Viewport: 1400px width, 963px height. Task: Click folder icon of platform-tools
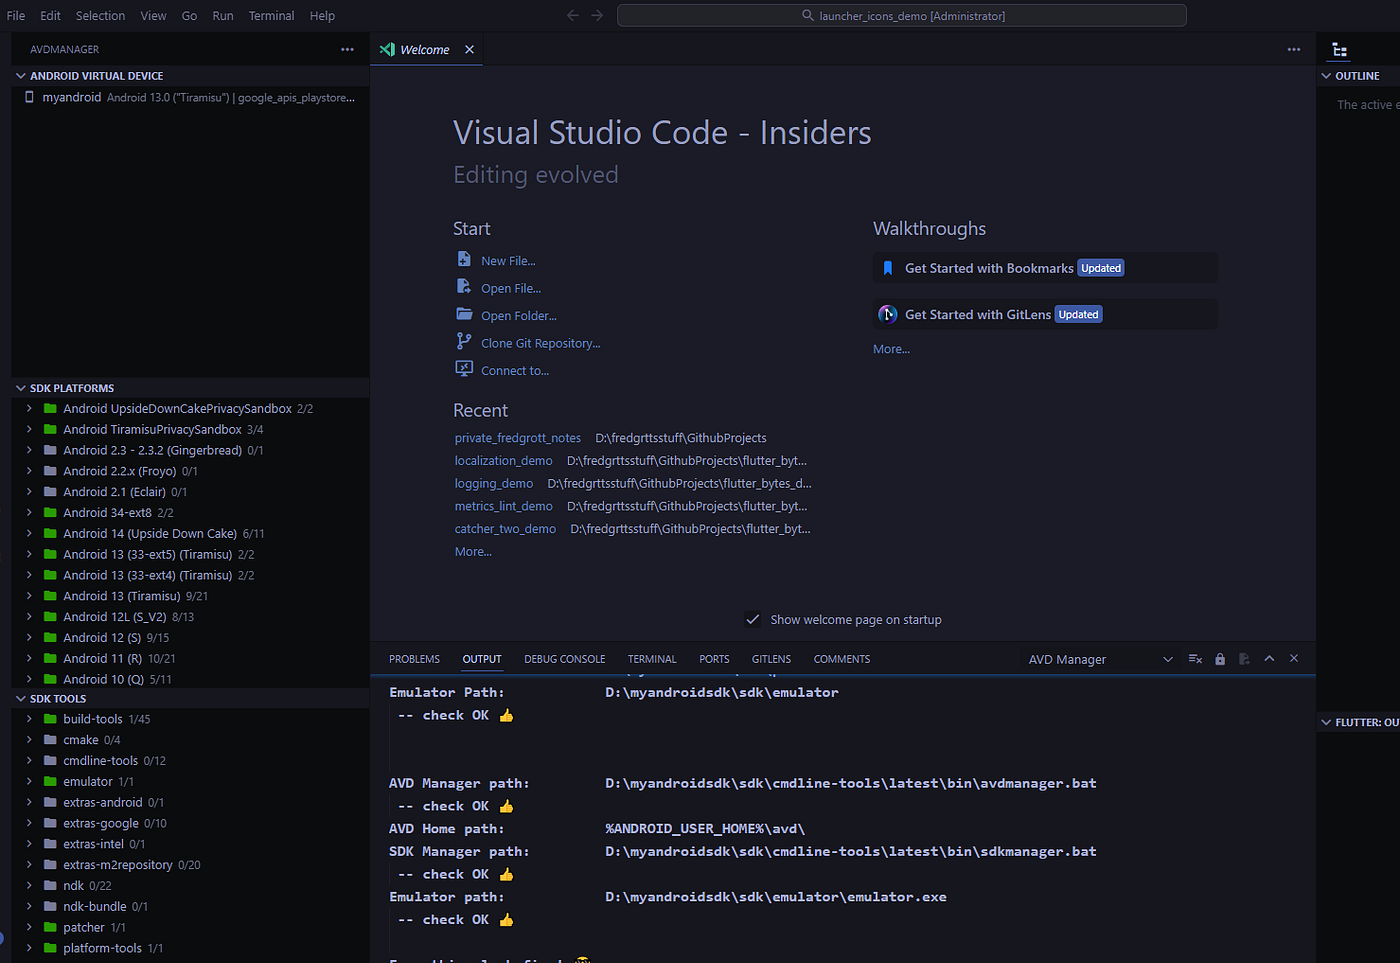(x=50, y=947)
